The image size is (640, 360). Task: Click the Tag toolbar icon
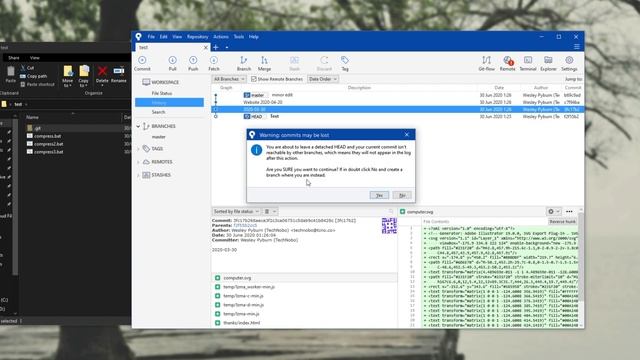click(345, 64)
